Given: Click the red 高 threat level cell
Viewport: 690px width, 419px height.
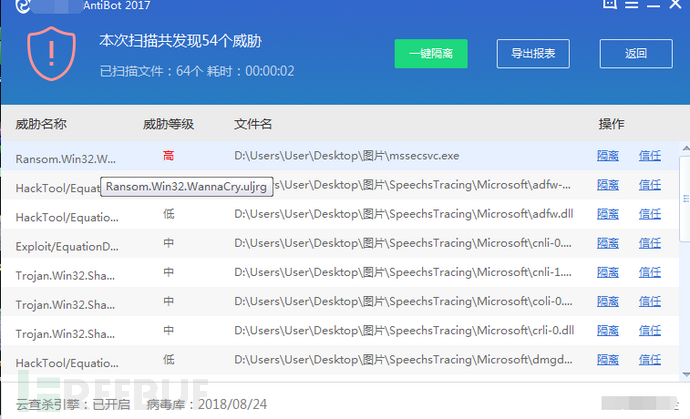Looking at the screenshot, I should (169, 155).
